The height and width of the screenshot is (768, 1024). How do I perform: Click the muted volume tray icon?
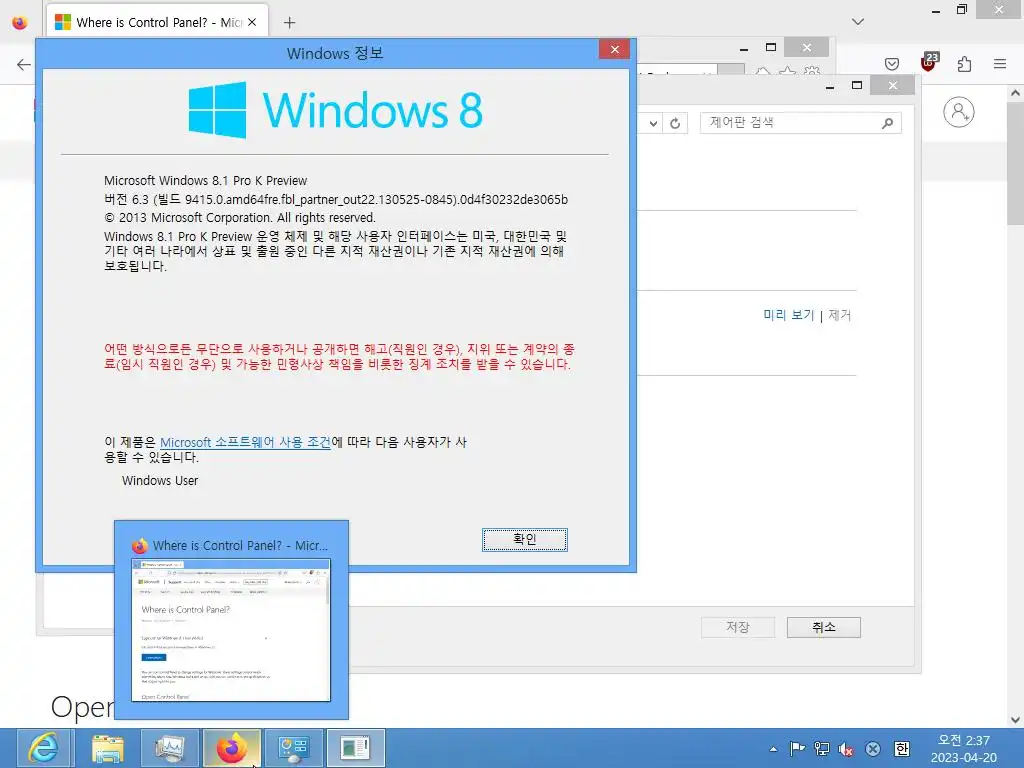point(846,749)
